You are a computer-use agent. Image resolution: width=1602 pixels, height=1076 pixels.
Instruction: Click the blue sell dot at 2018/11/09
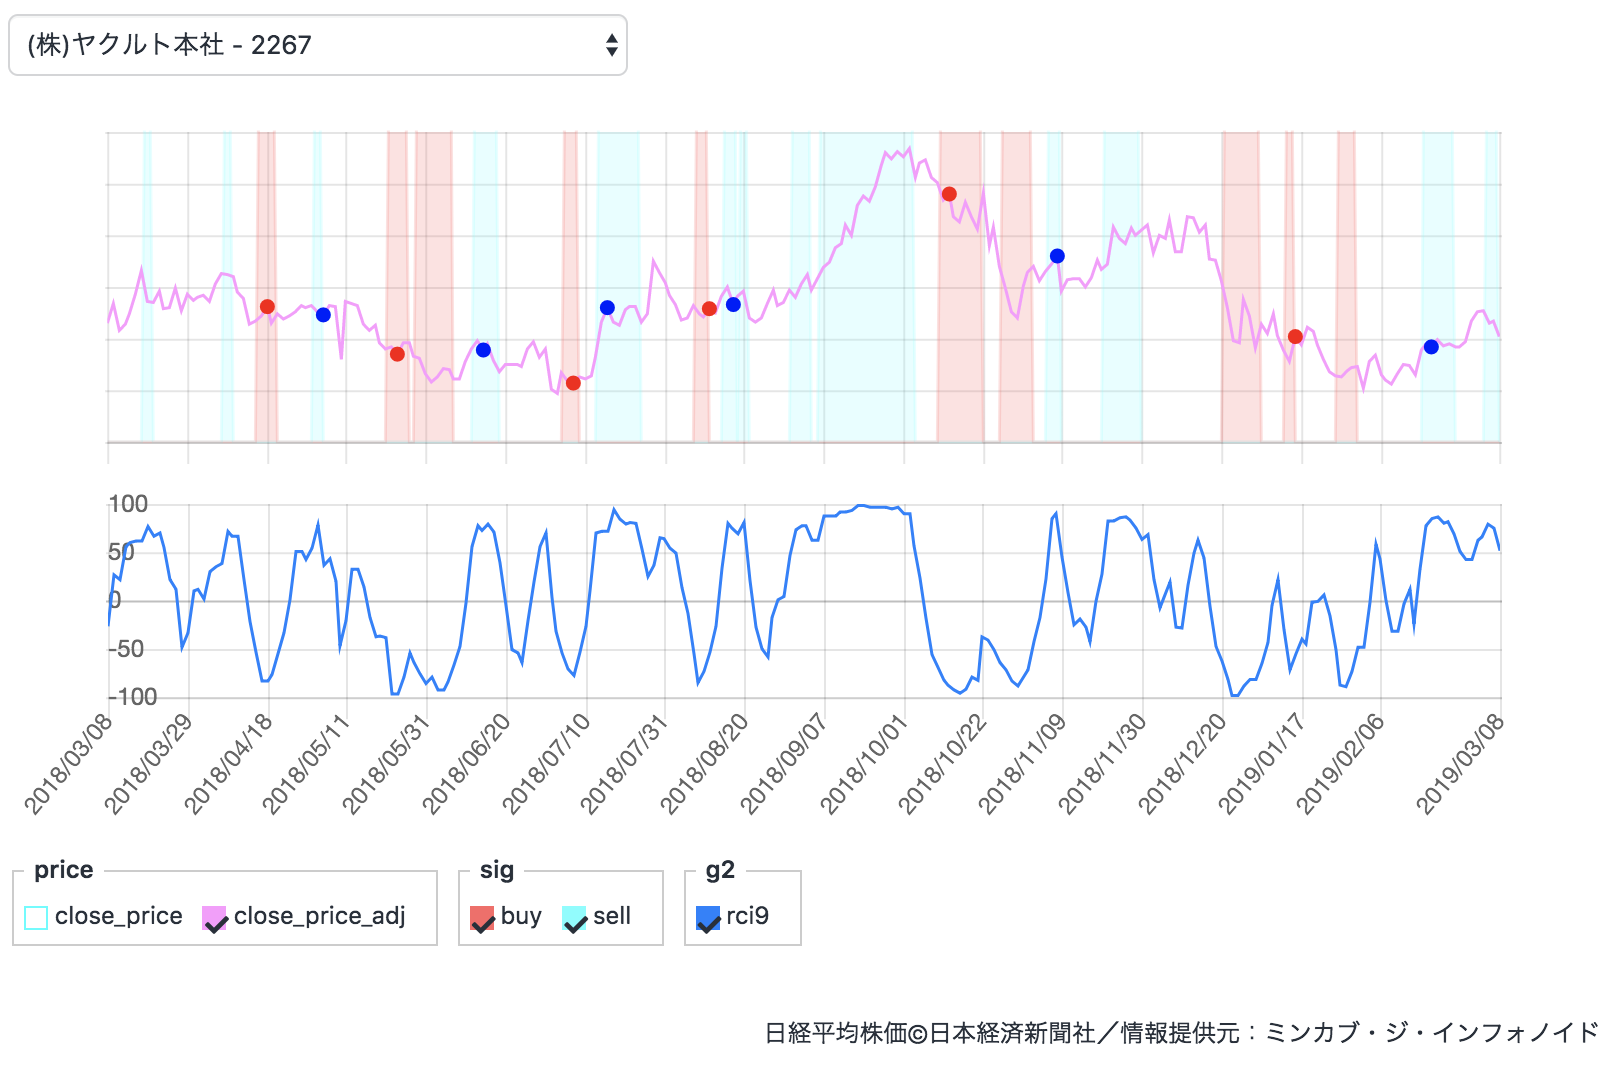click(x=1057, y=256)
